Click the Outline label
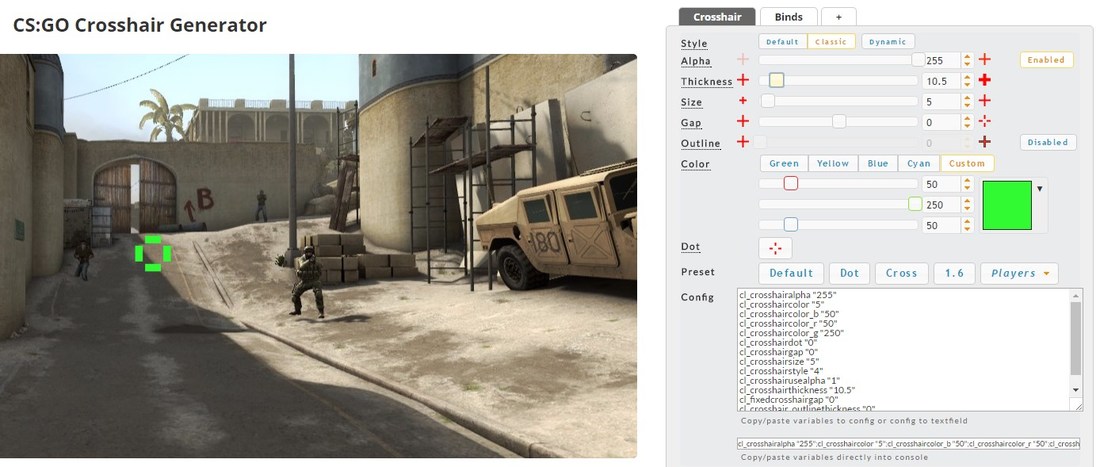The height and width of the screenshot is (467, 1100). point(700,143)
